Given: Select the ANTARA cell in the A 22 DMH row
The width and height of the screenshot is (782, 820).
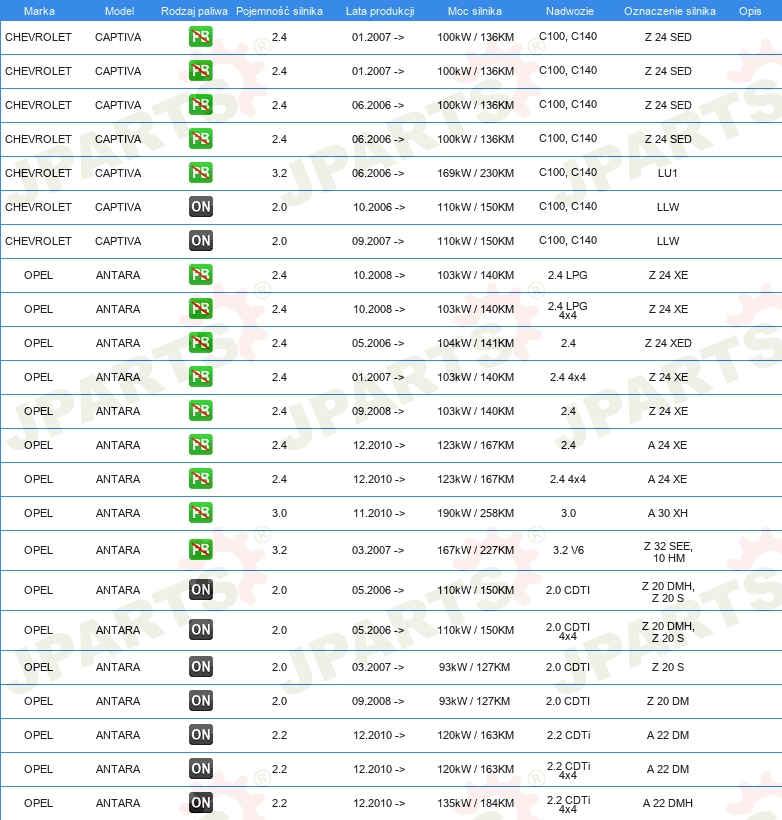Looking at the screenshot, I should [118, 803].
